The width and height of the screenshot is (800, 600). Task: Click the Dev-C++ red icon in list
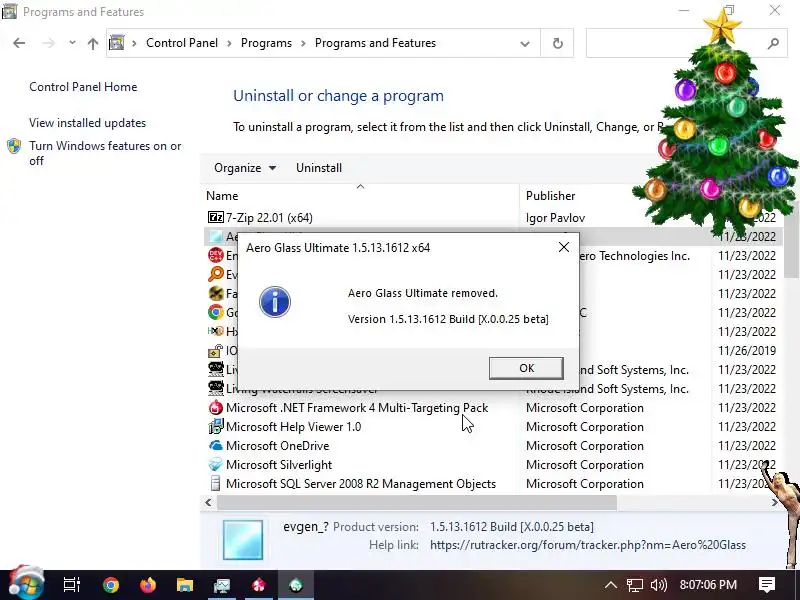216,255
